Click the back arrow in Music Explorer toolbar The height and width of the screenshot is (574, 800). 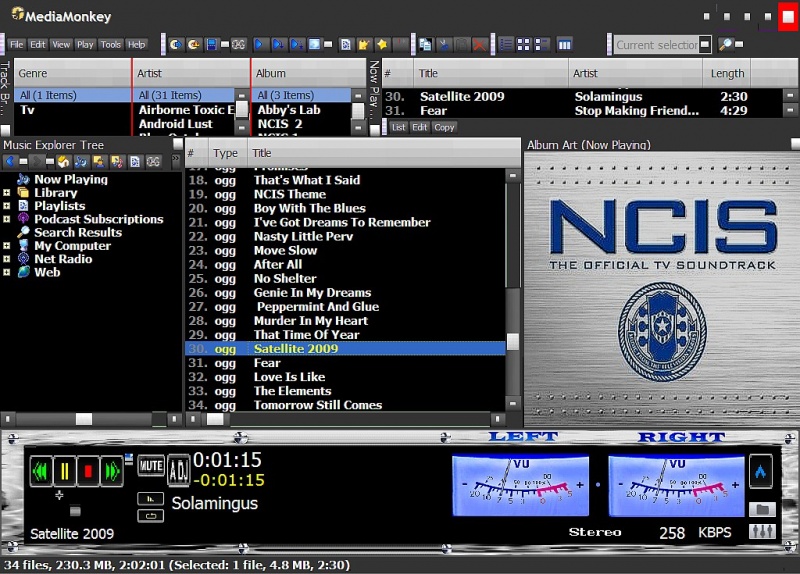[10, 161]
